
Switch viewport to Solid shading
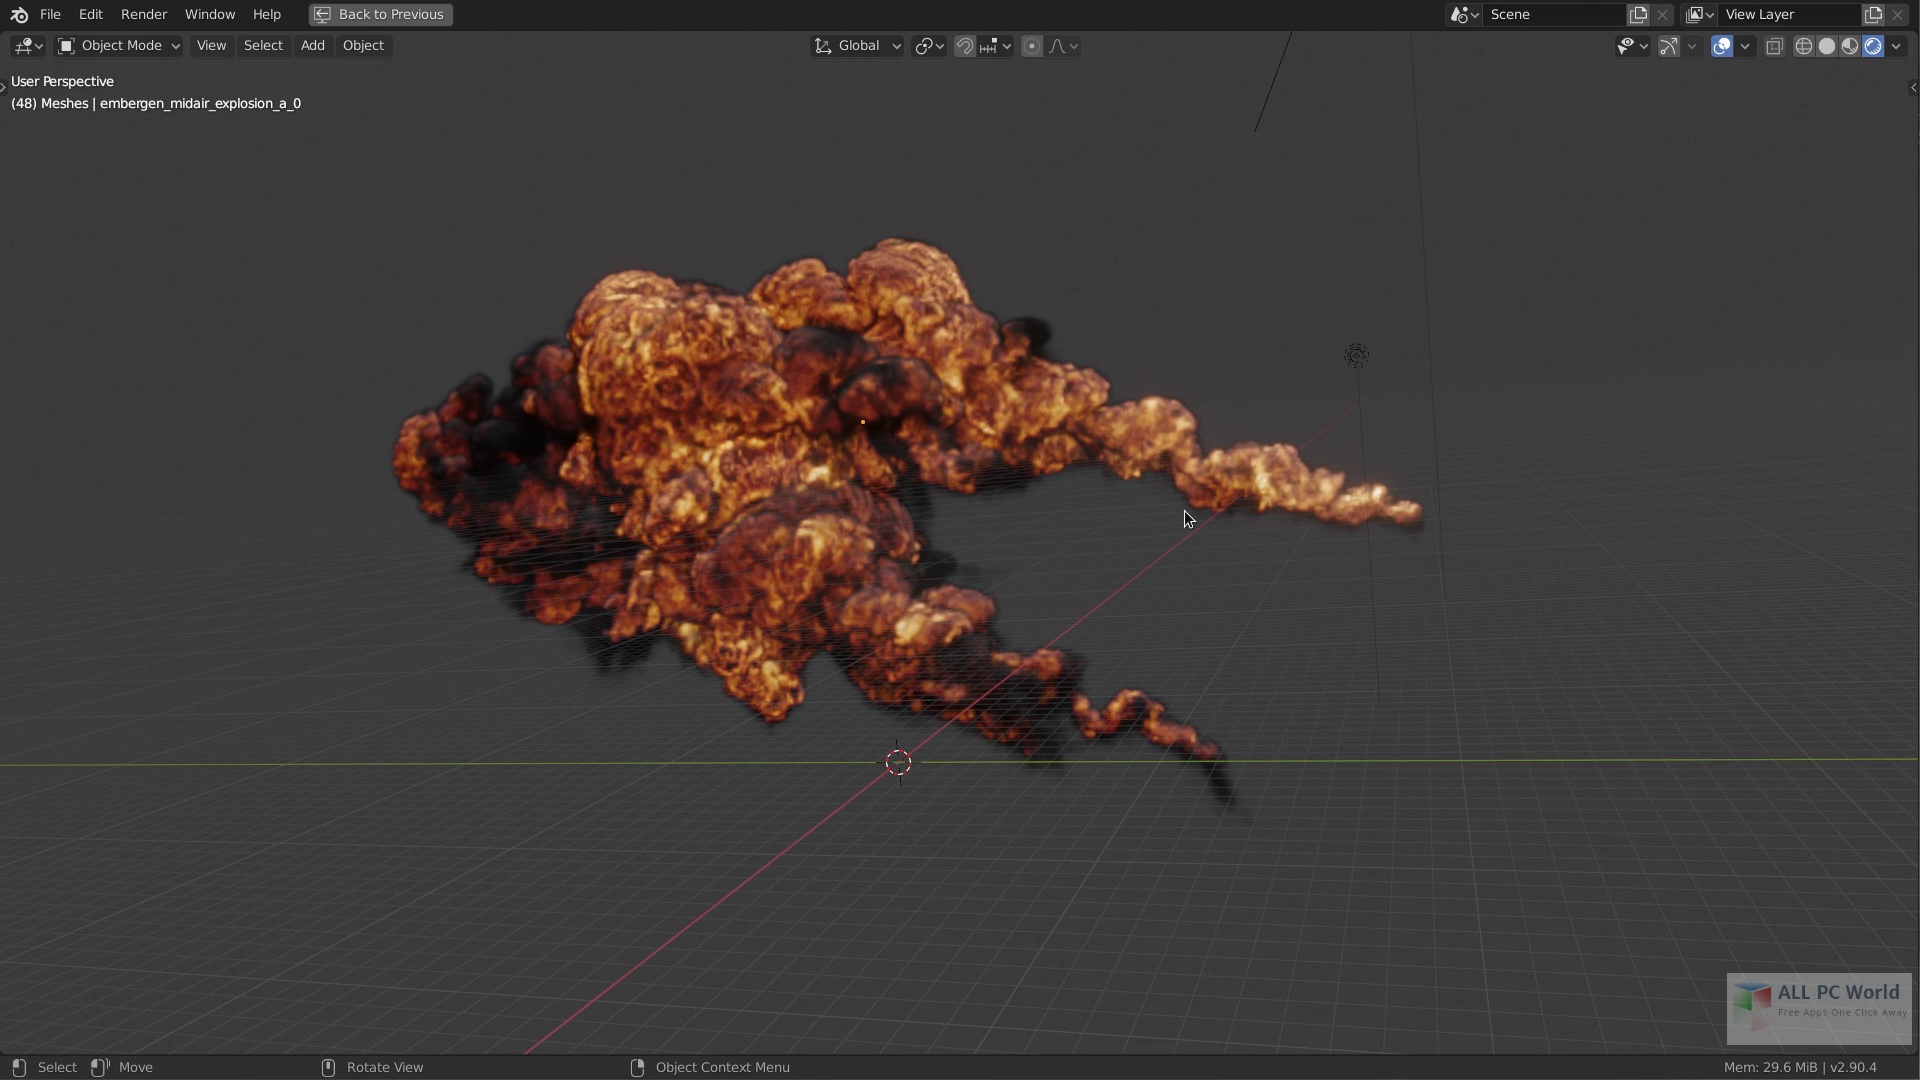pyautogui.click(x=1828, y=46)
